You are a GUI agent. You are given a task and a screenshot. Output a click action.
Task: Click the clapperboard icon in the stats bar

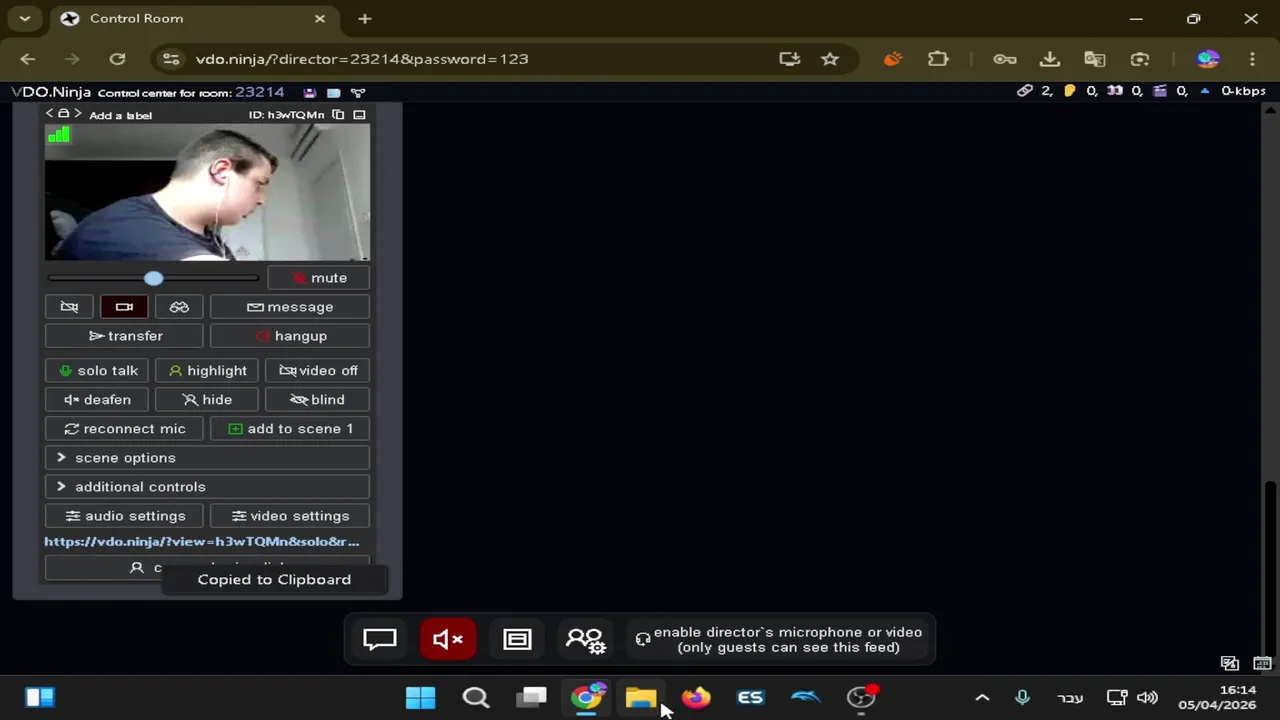pos(1159,91)
